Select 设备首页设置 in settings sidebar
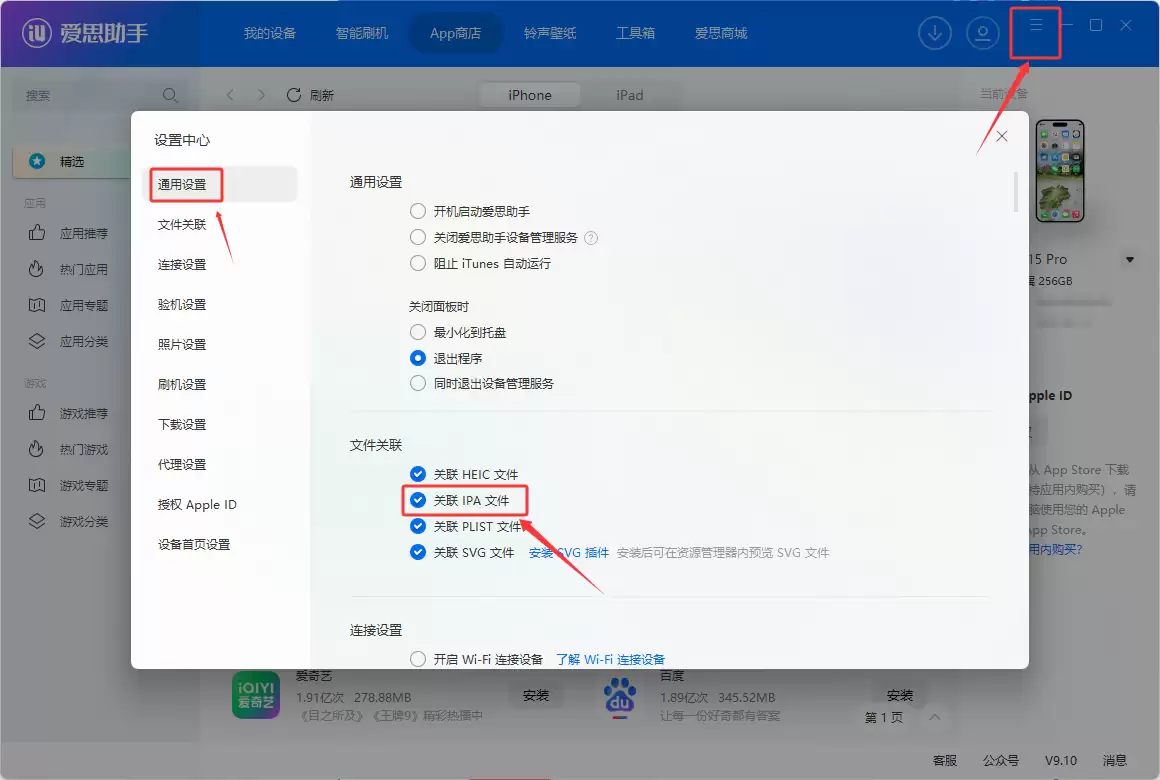Image resolution: width=1160 pixels, height=780 pixels. 194,544
